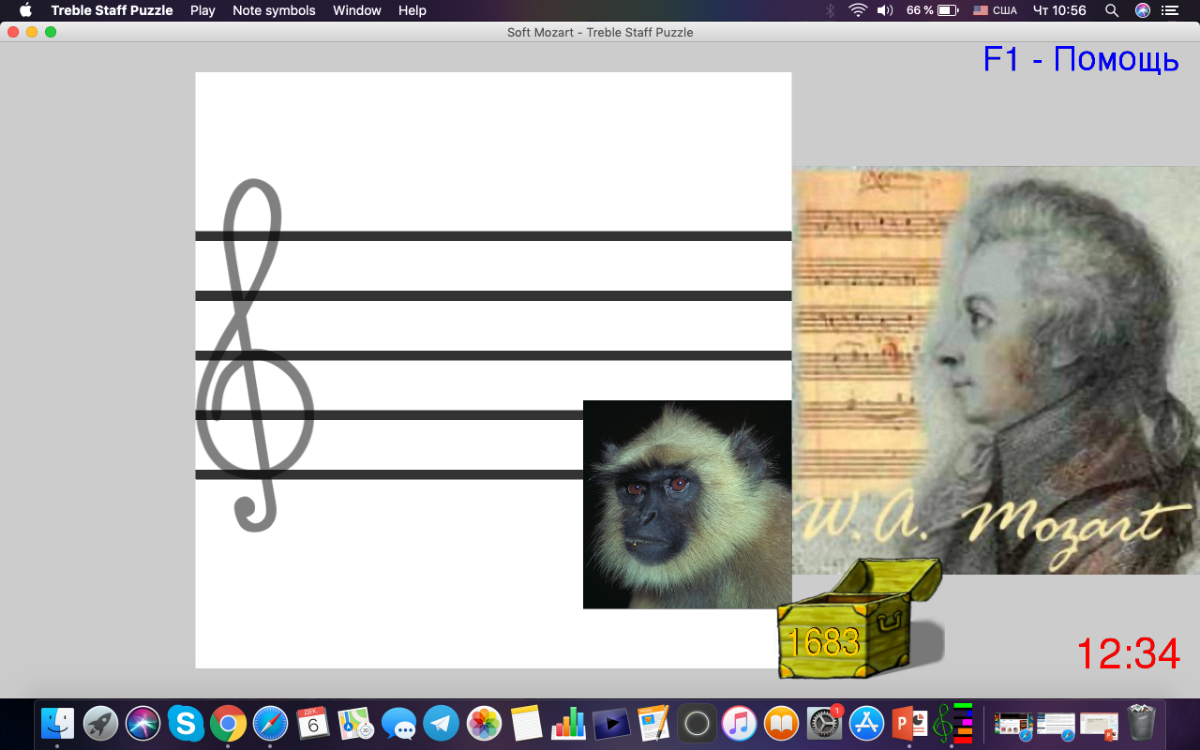The width and height of the screenshot is (1200, 750).
Task: Open the Trash in the Dock
Action: pyautogui.click(x=1141, y=722)
